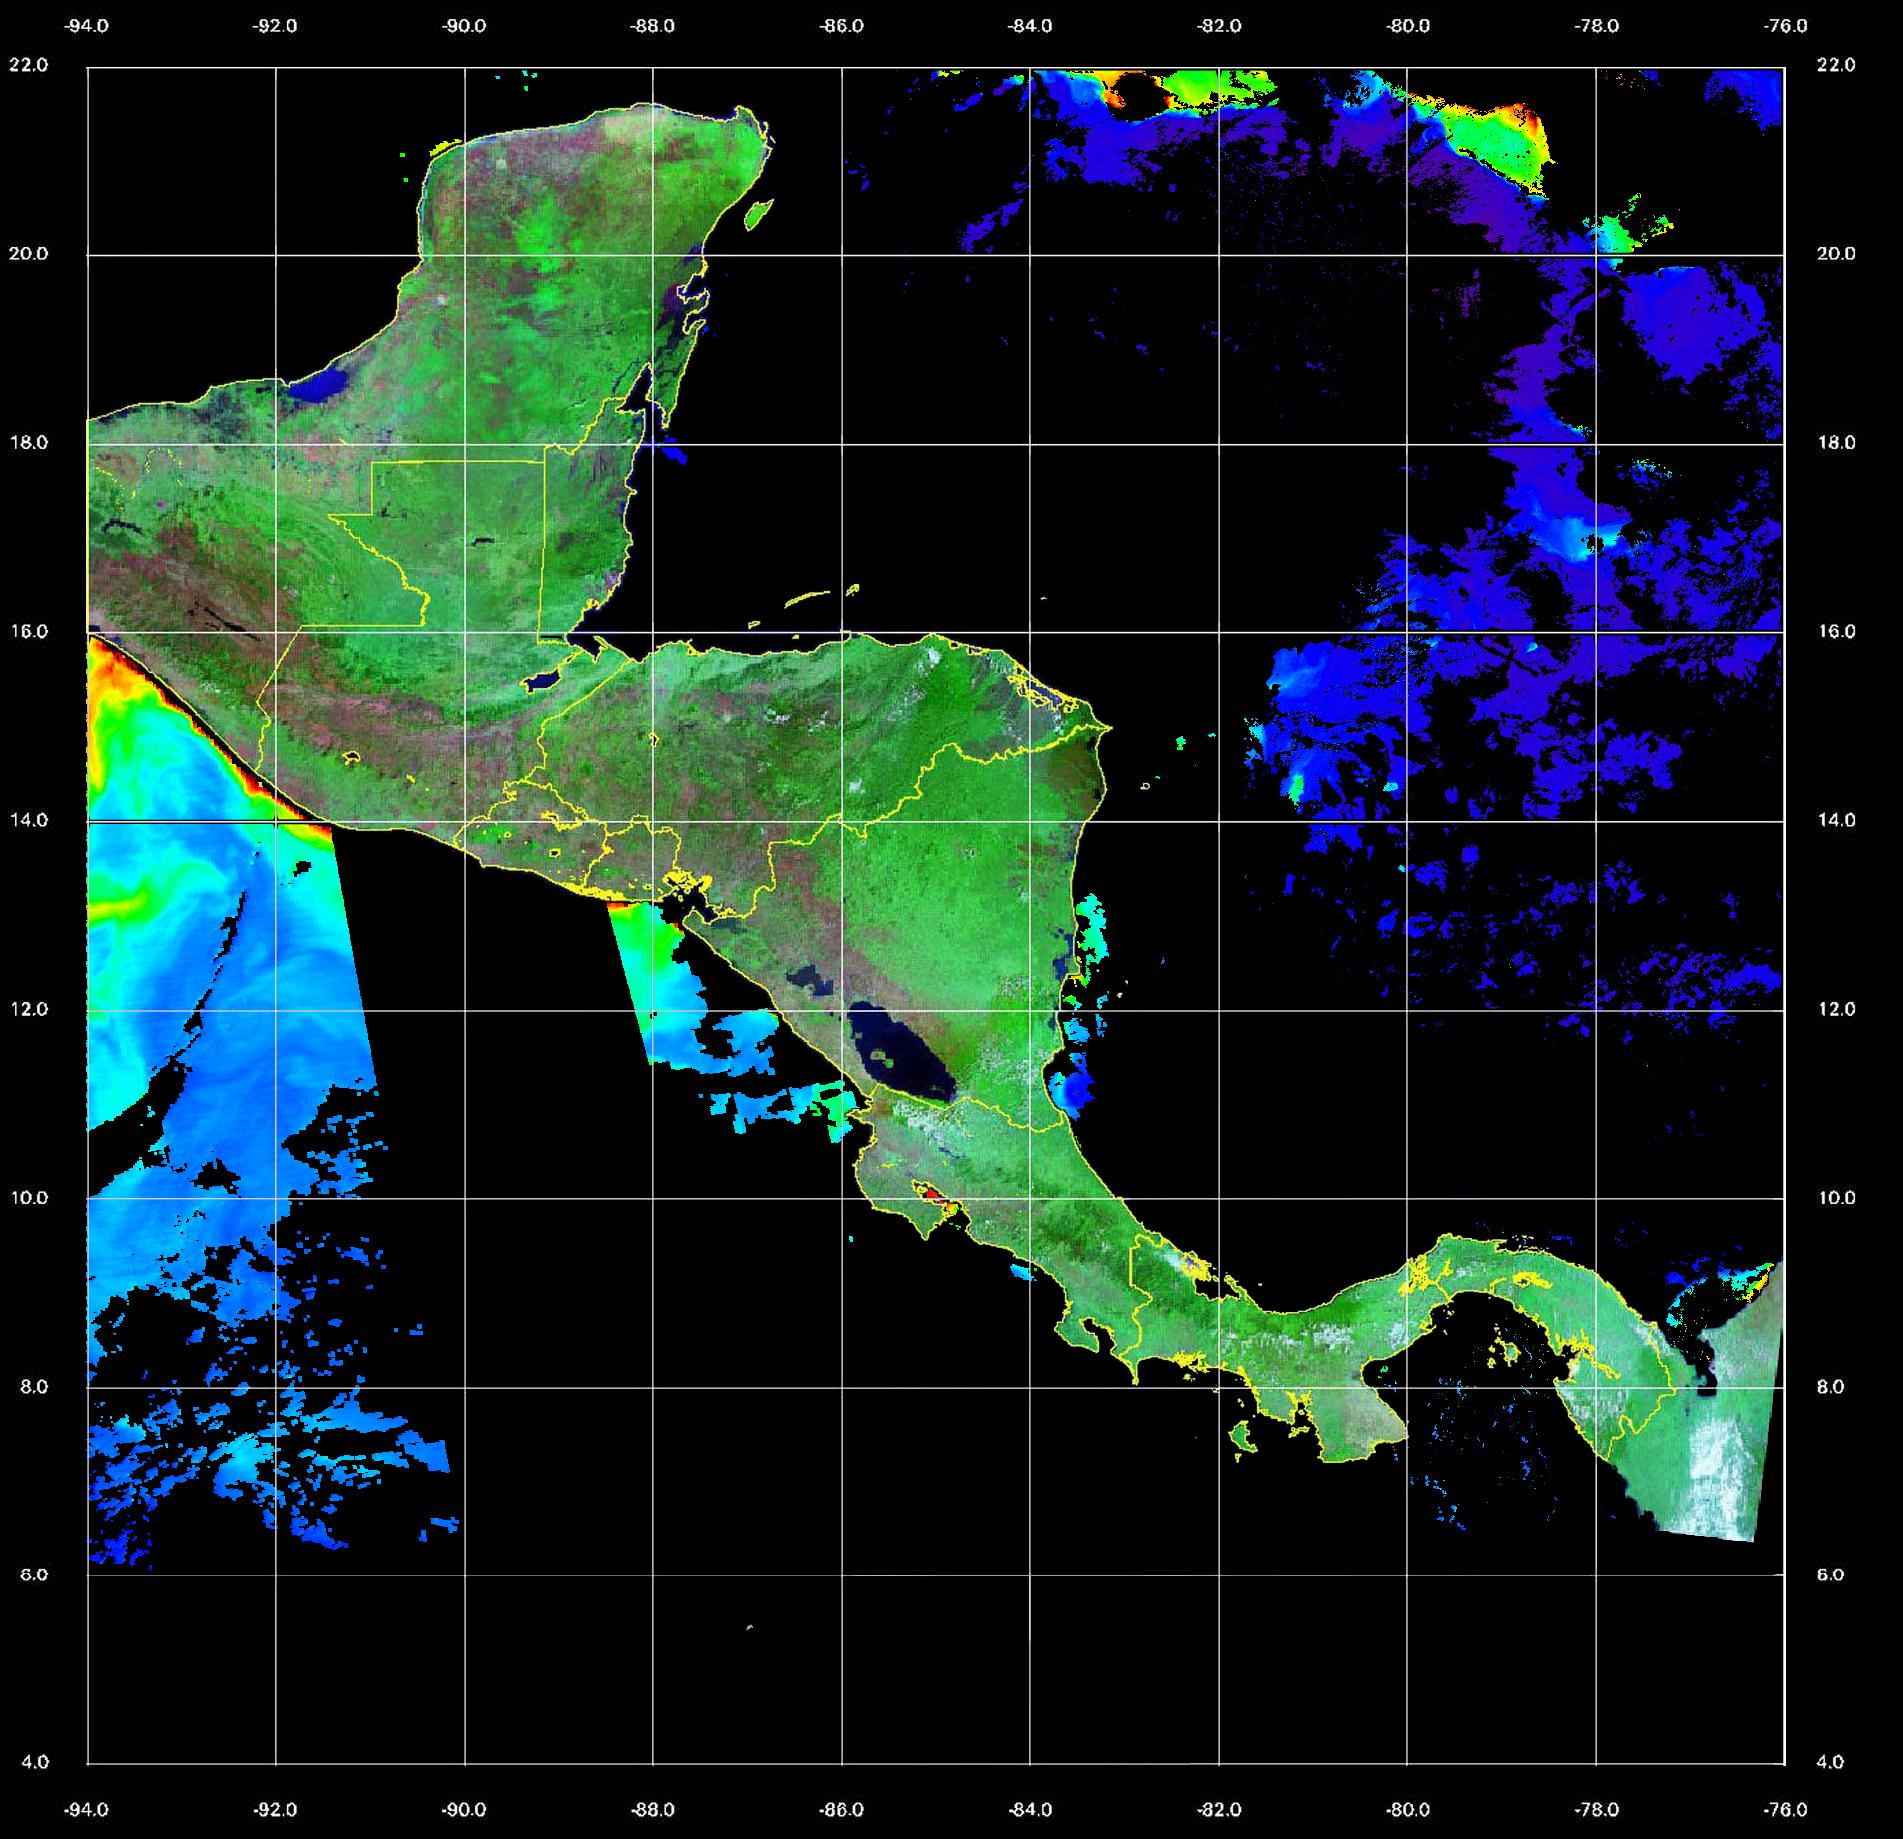Click the -94.0 longitude label on top axis
Screen dimensions: 1903x1839
(x=87, y=26)
